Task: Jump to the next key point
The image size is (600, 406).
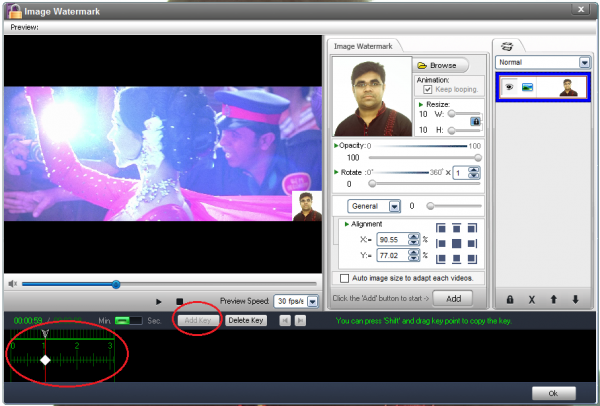Action: 300,320
